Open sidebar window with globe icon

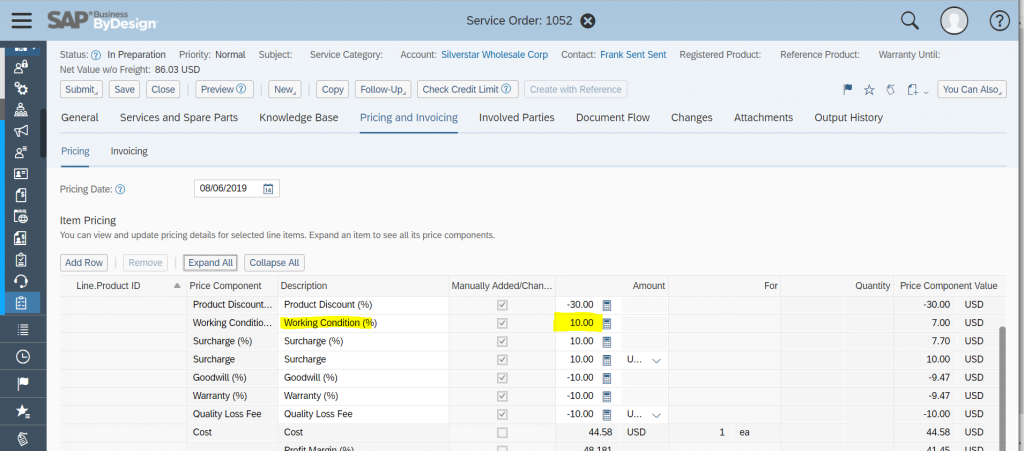tap(21, 217)
